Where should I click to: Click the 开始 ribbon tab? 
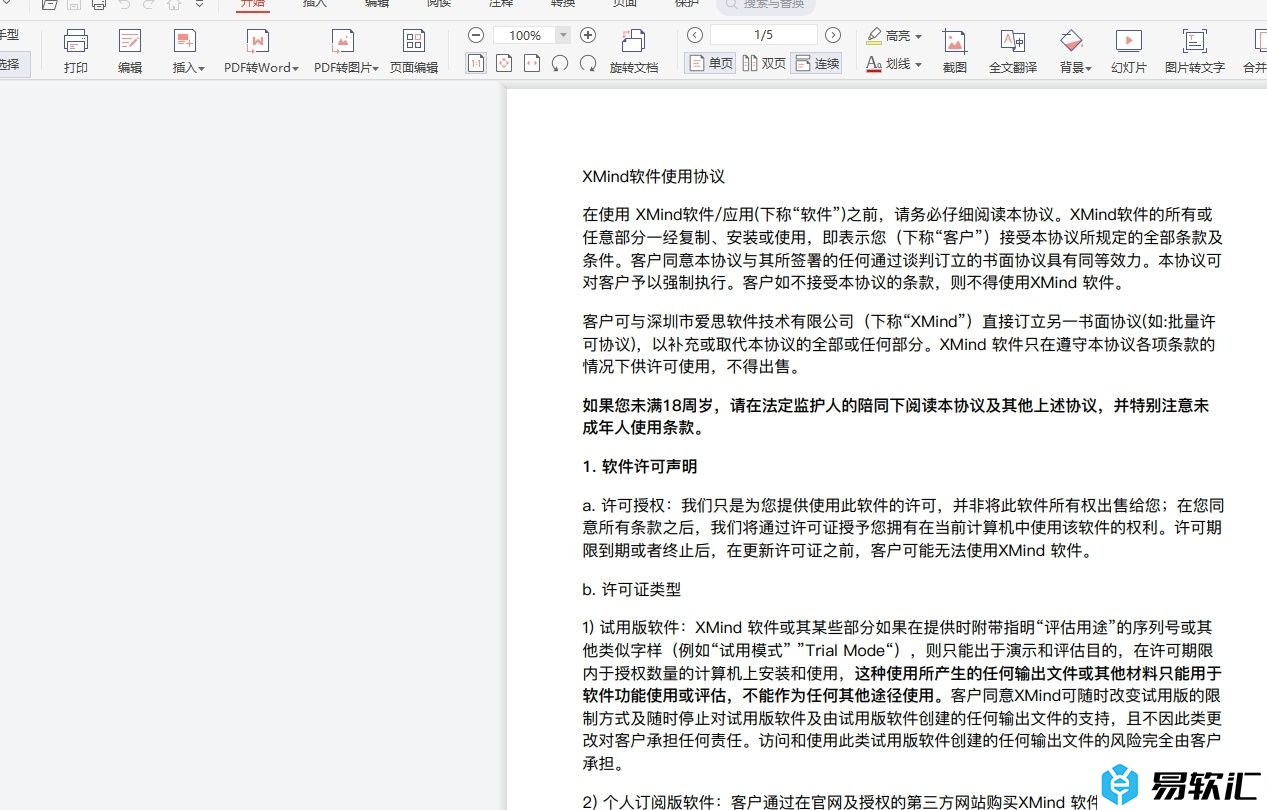[253, 4]
